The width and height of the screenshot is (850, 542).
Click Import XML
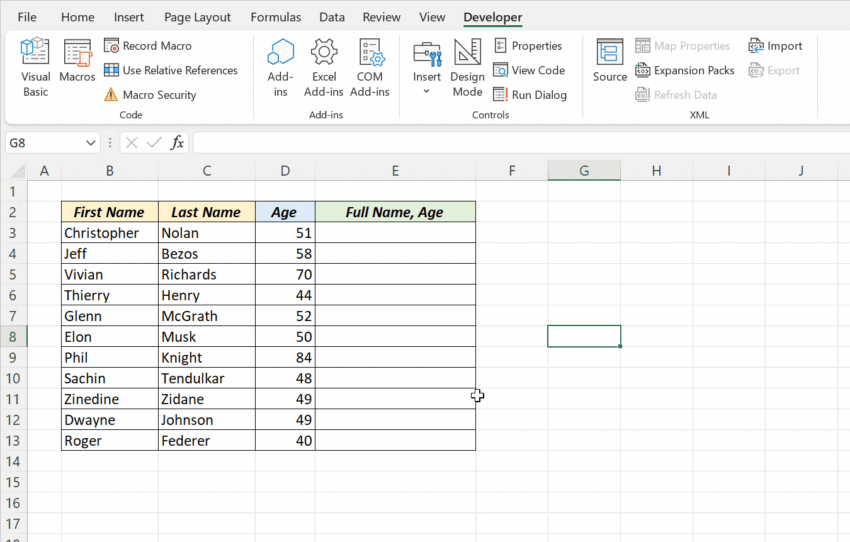[775, 46]
